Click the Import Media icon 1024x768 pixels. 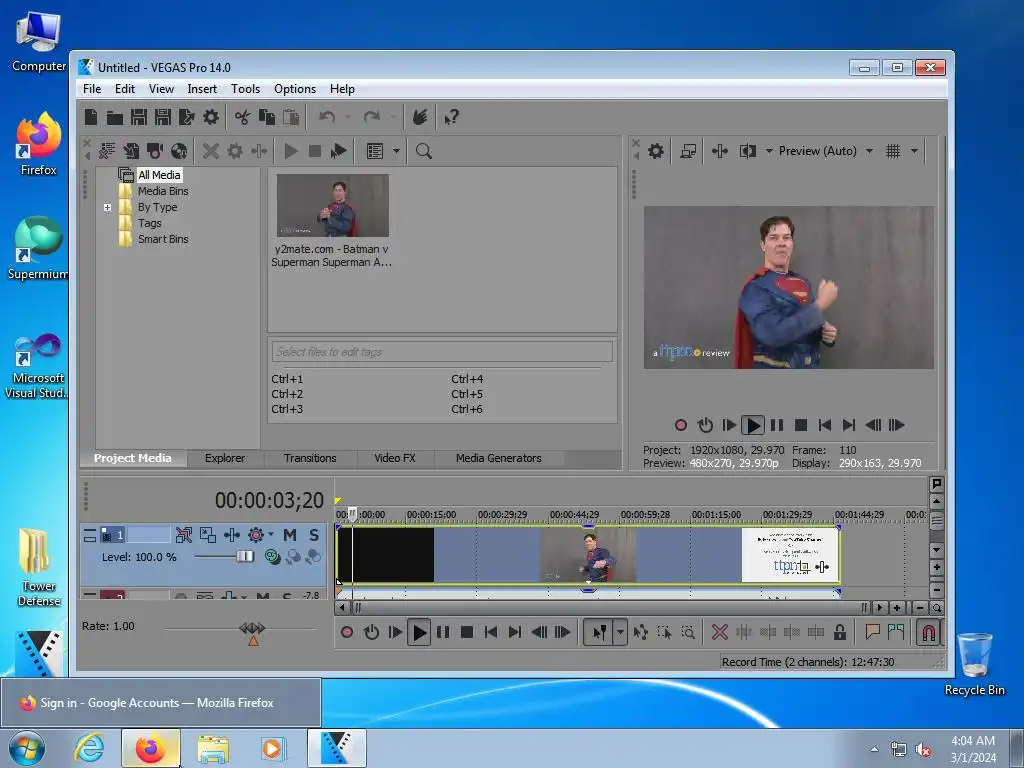click(131, 152)
